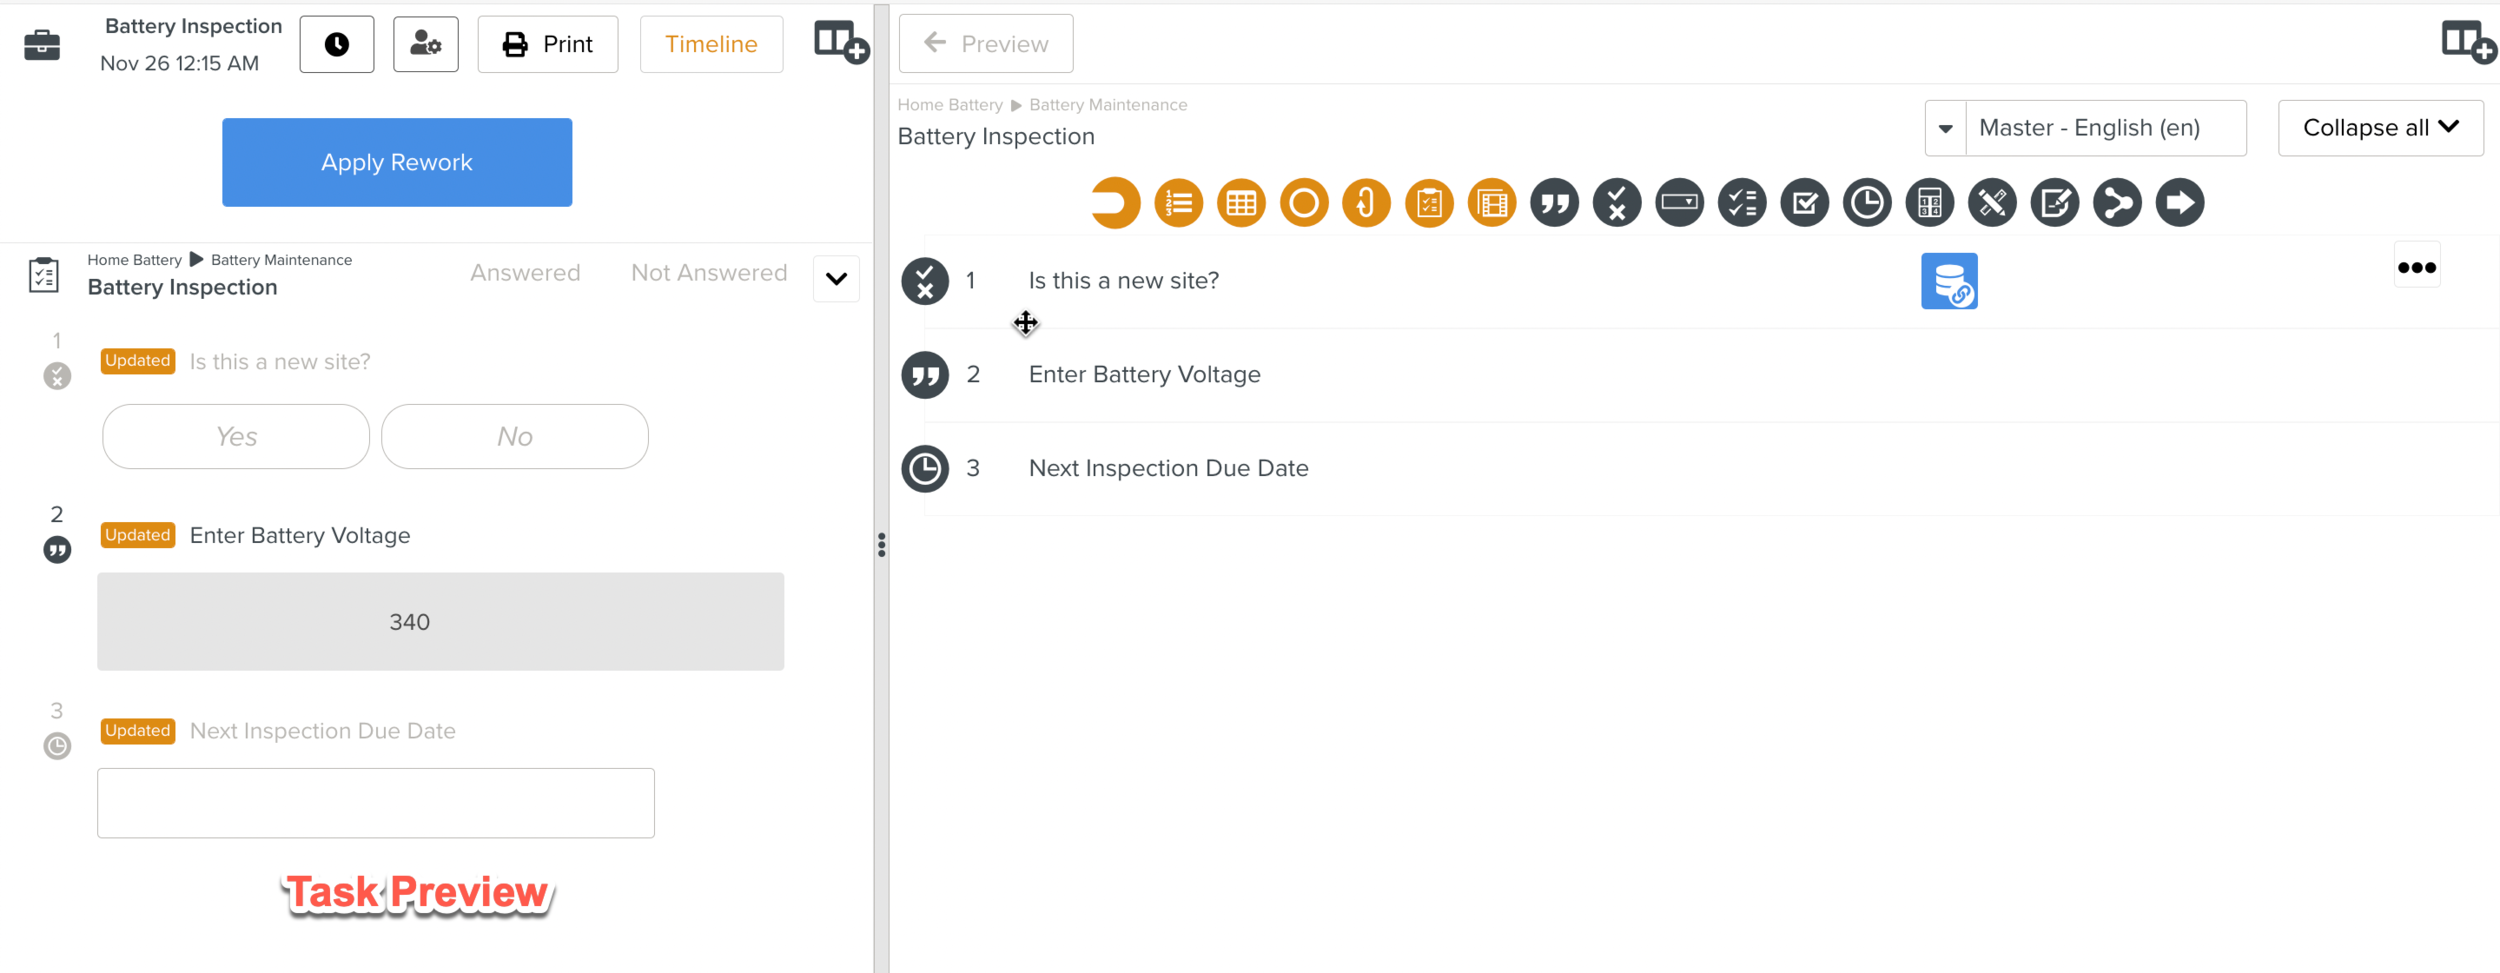Select the Yes answer option
2500x973 pixels.
tap(236, 437)
